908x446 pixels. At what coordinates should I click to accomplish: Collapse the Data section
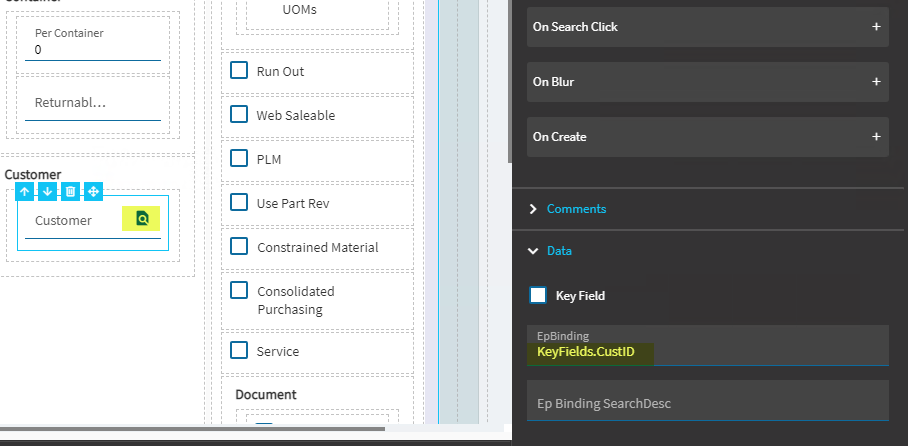(x=559, y=251)
